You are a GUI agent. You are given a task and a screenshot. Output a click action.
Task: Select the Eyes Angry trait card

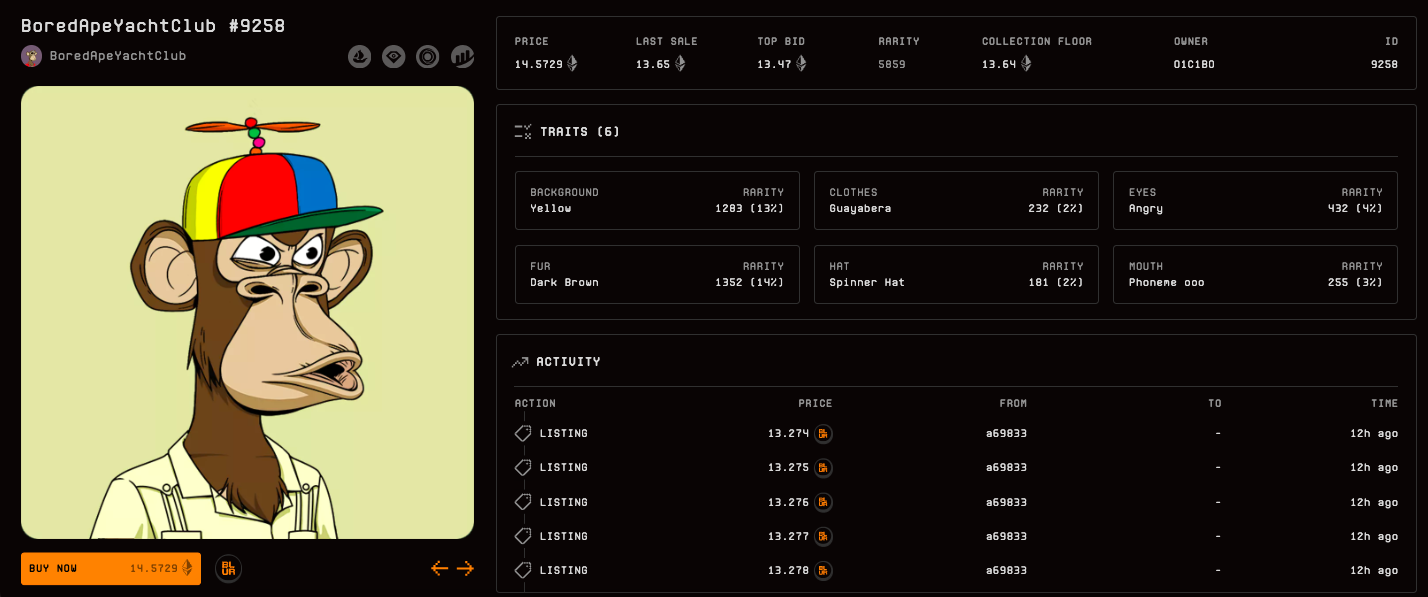coord(1255,200)
